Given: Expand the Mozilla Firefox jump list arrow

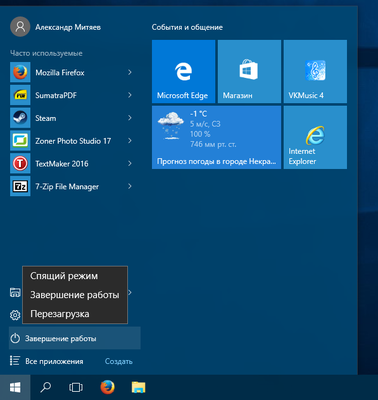Looking at the screenshot, I should (130, 72).
